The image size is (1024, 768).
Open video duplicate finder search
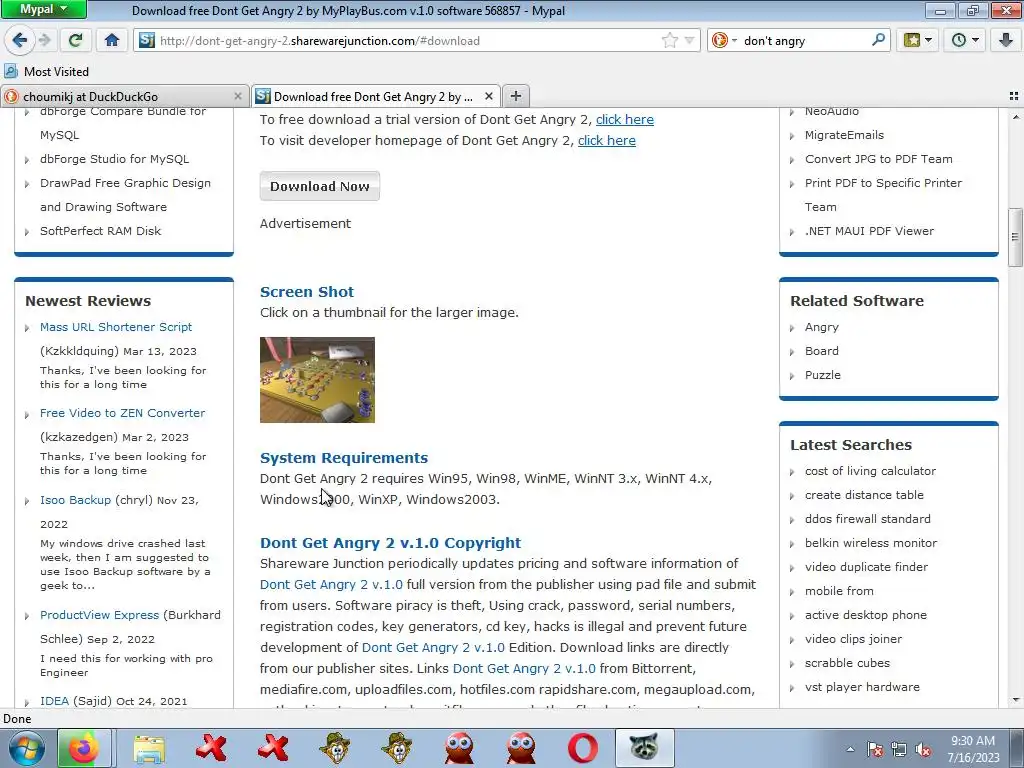click(x=866, y=567)
